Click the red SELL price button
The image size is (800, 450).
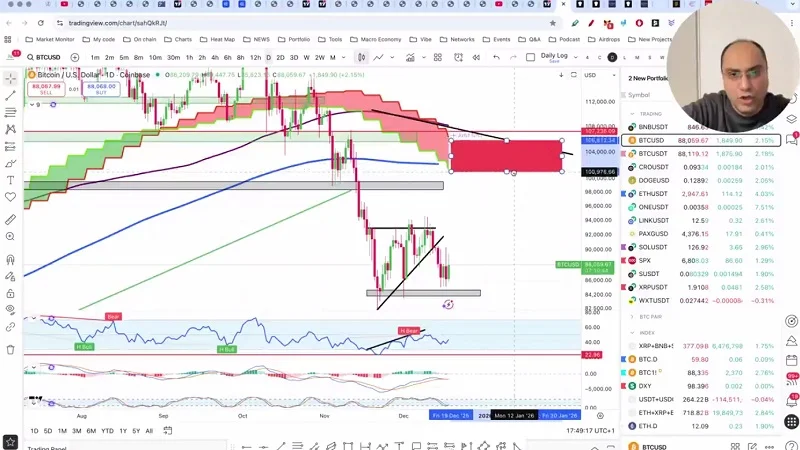(x=46, y=88)
